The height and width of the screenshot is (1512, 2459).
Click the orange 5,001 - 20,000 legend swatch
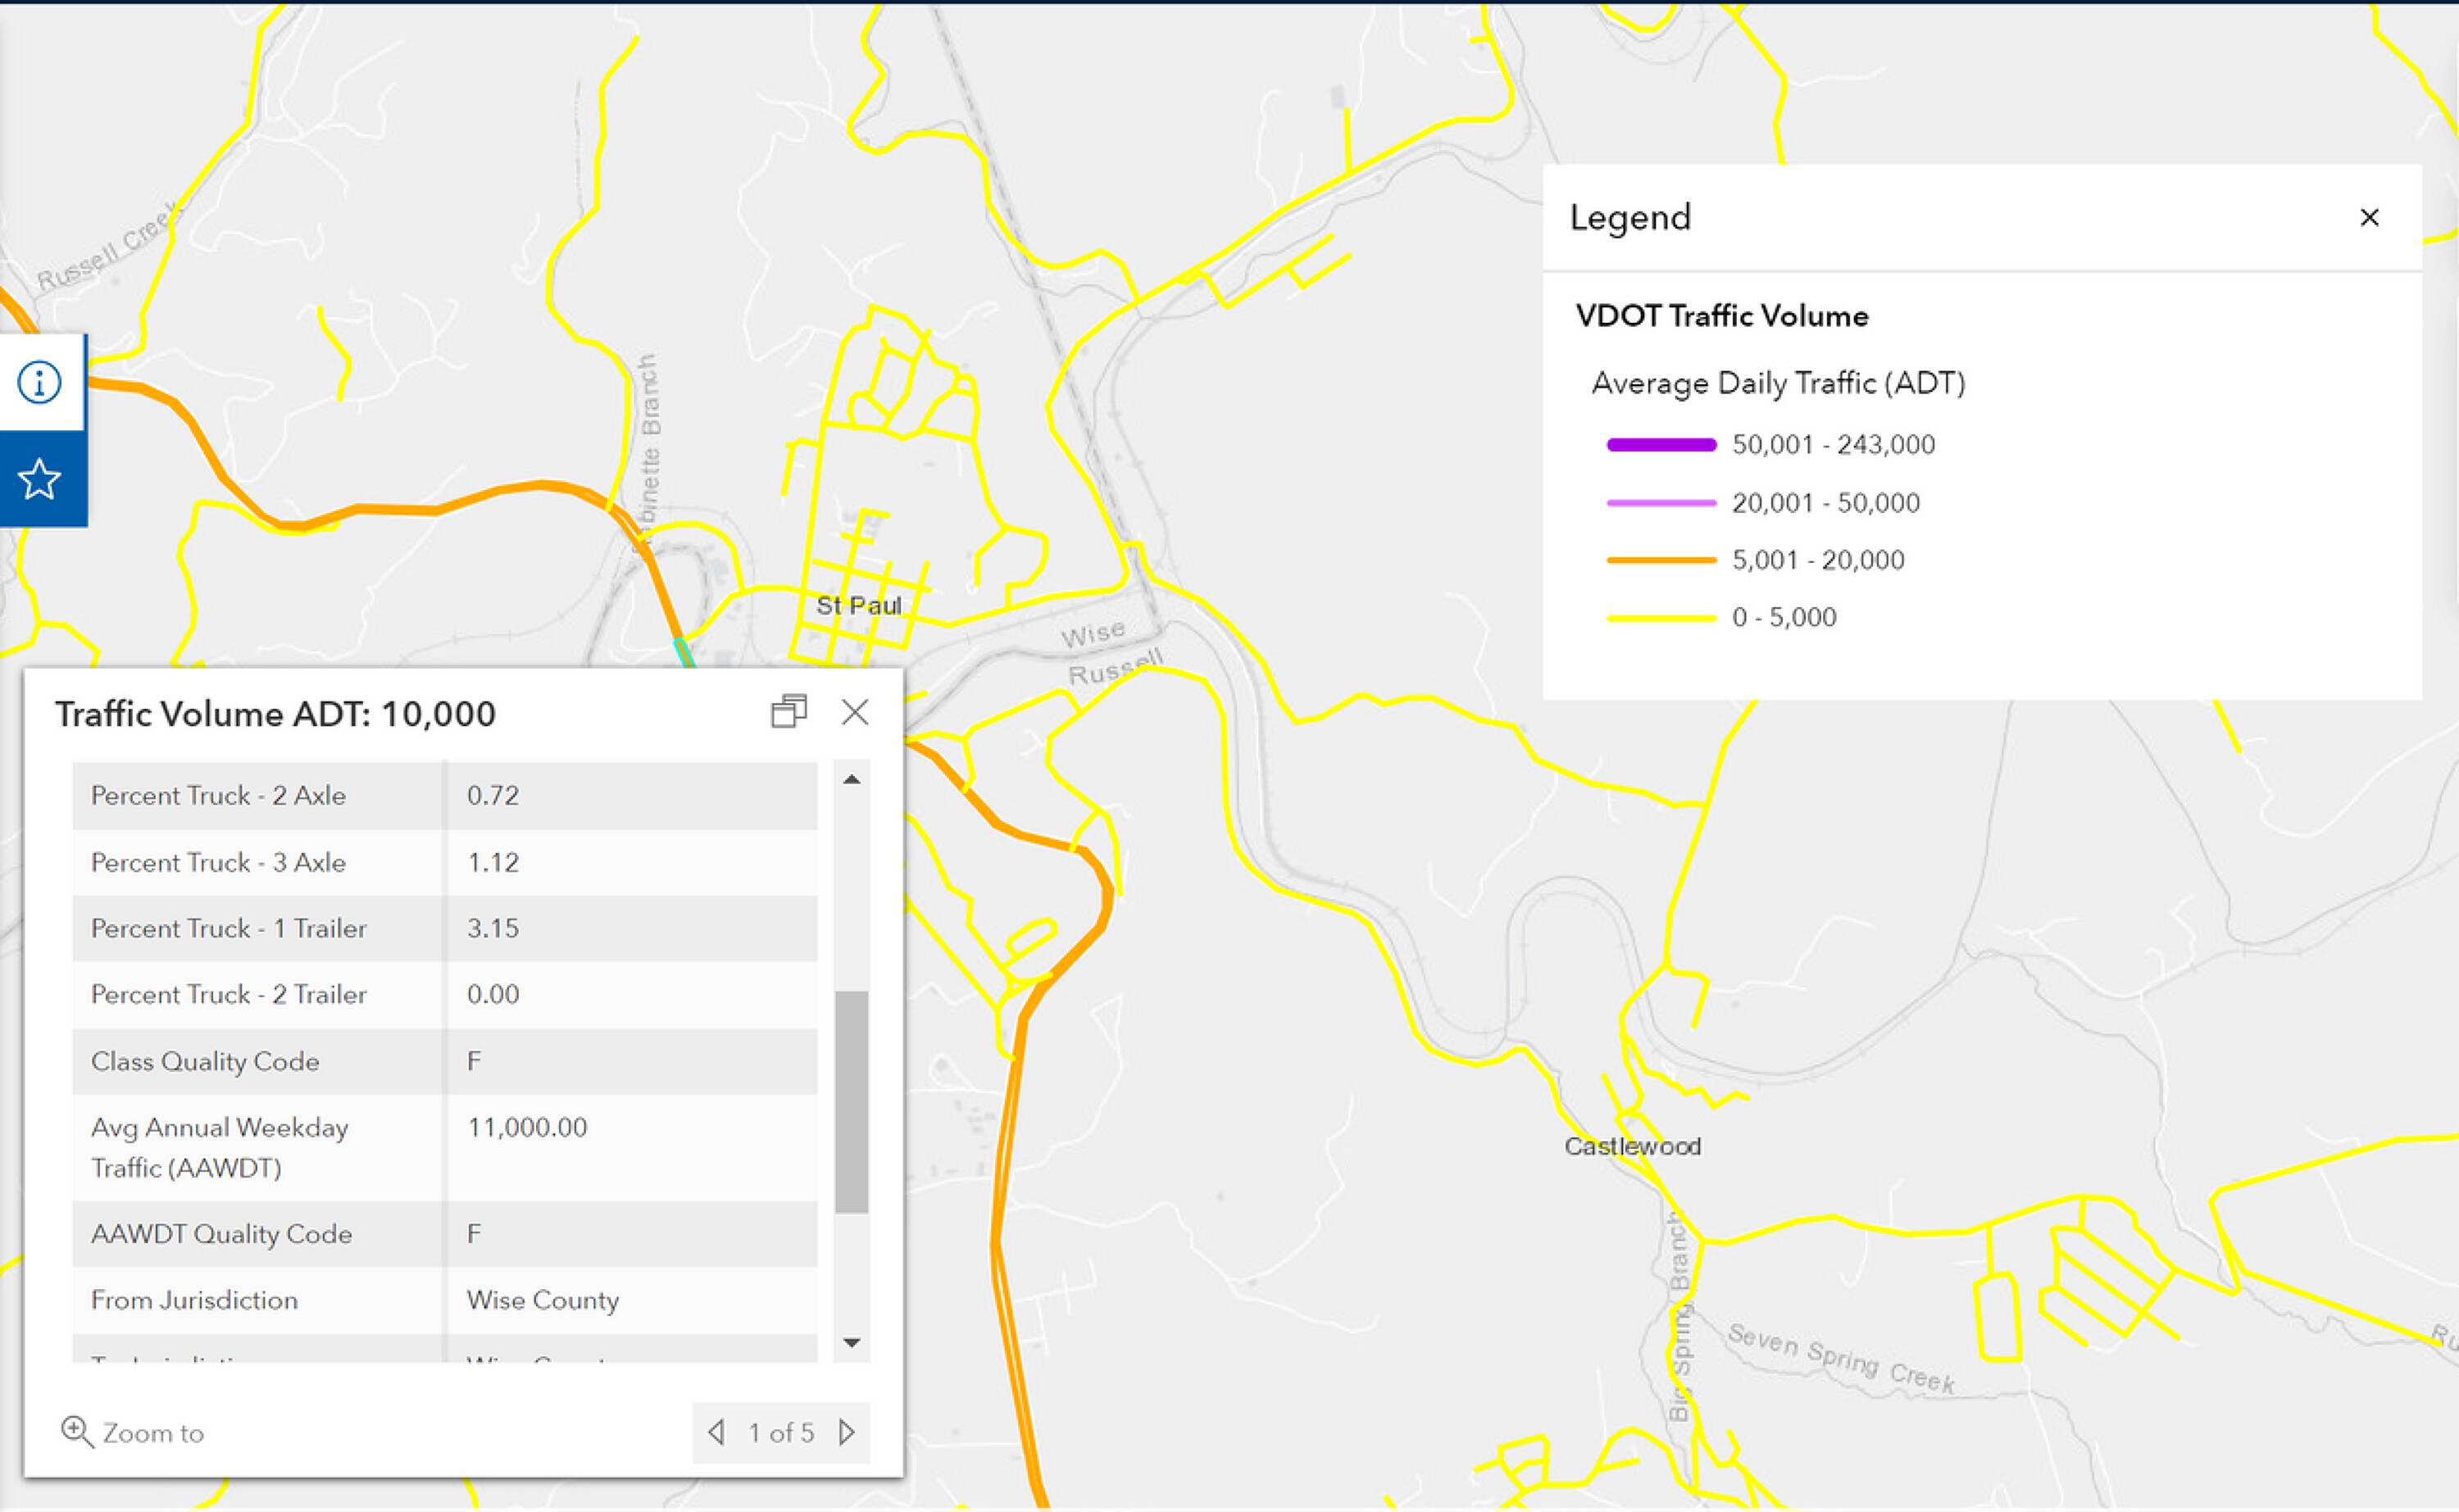click(1661, 560)
